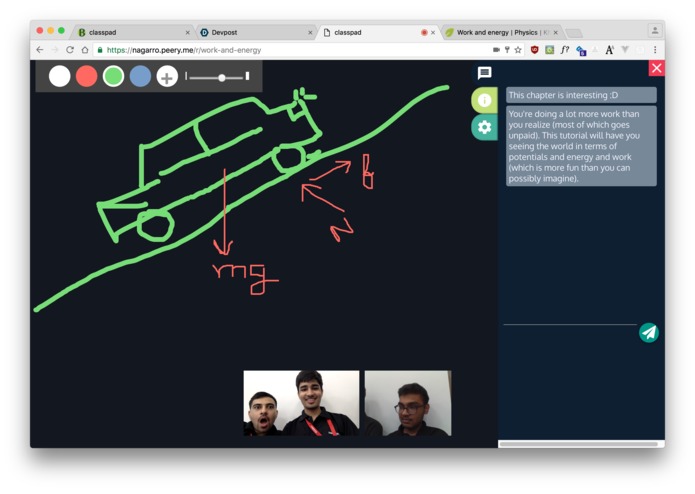View the secure padlock site info
Viewport: 695px width, 494px height.
click(x=100, y=50)
